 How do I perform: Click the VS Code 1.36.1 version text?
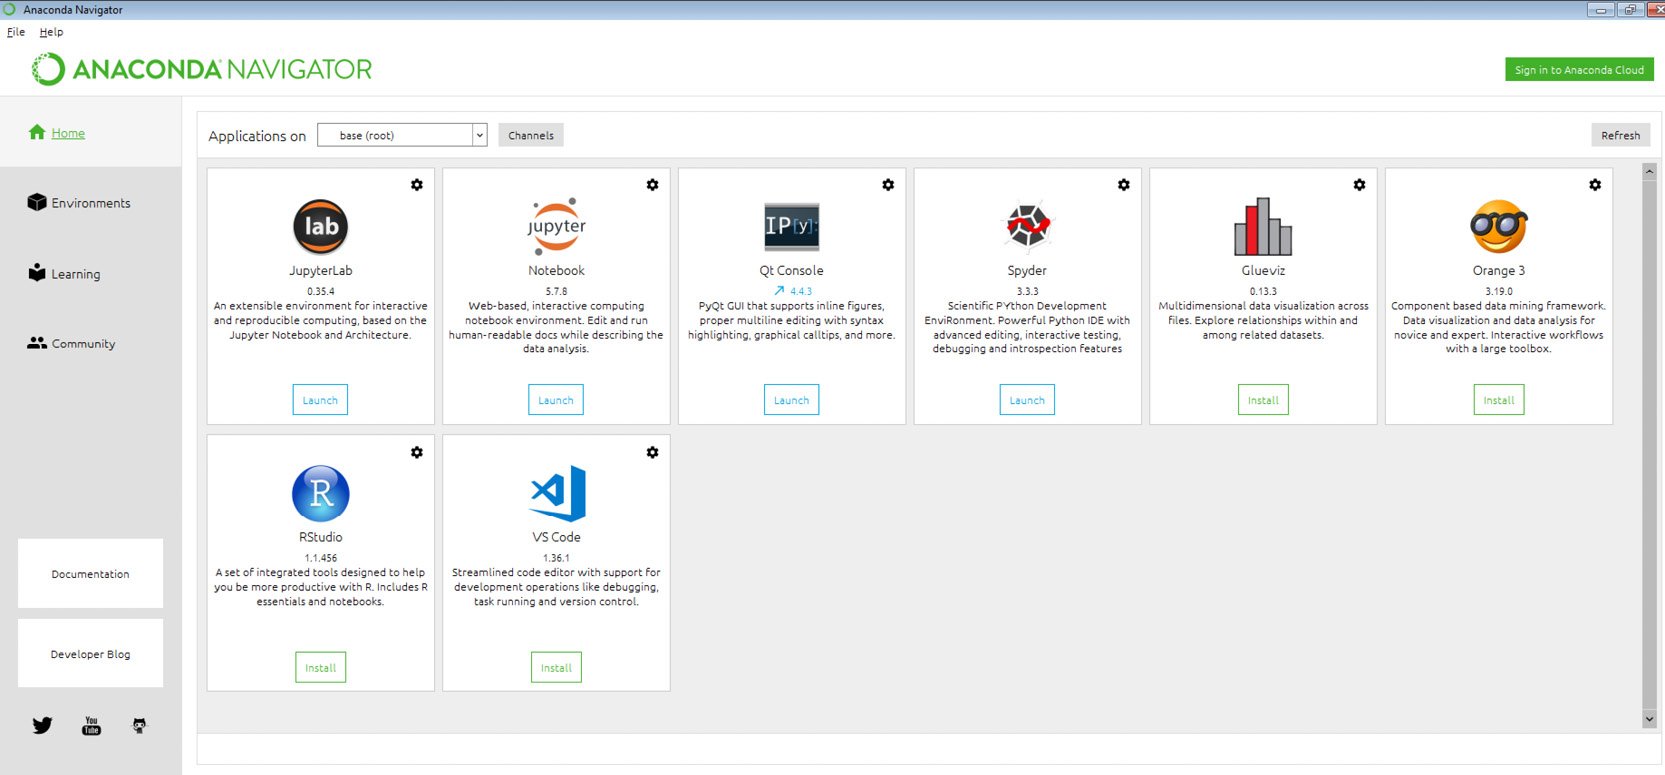tap(556, 558)
